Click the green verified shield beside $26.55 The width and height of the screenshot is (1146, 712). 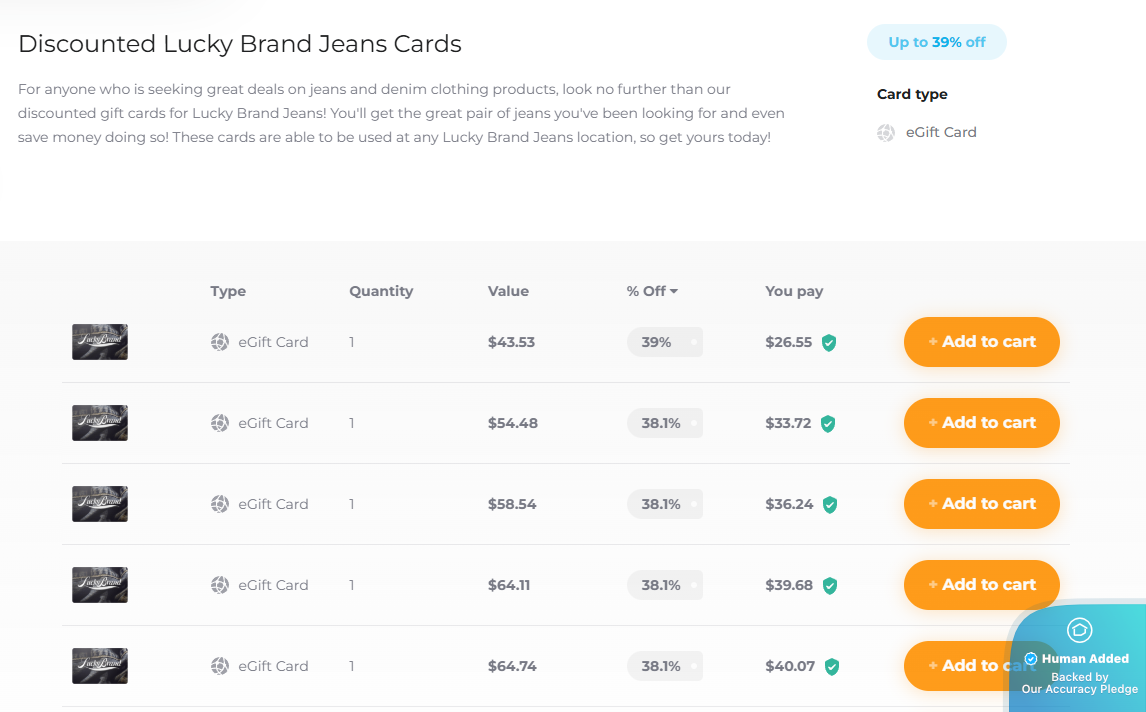tap(829, 342)
